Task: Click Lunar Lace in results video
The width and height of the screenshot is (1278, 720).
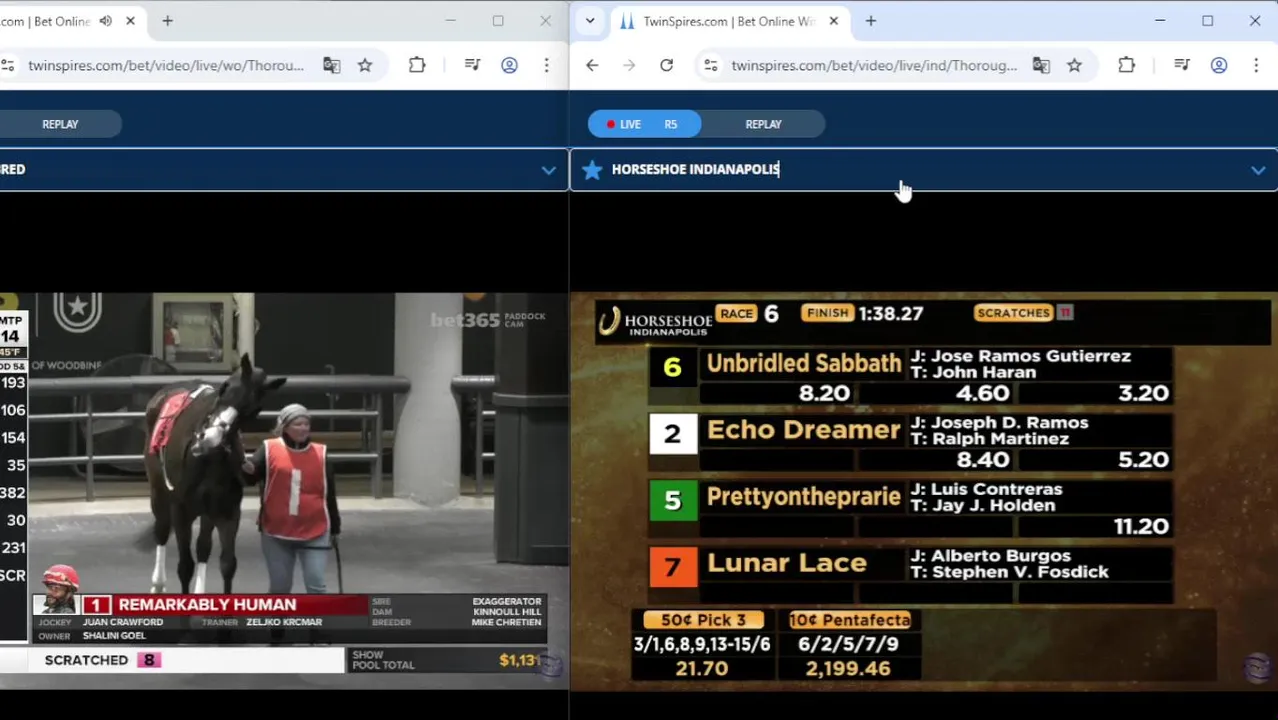Action: (787, 564)
